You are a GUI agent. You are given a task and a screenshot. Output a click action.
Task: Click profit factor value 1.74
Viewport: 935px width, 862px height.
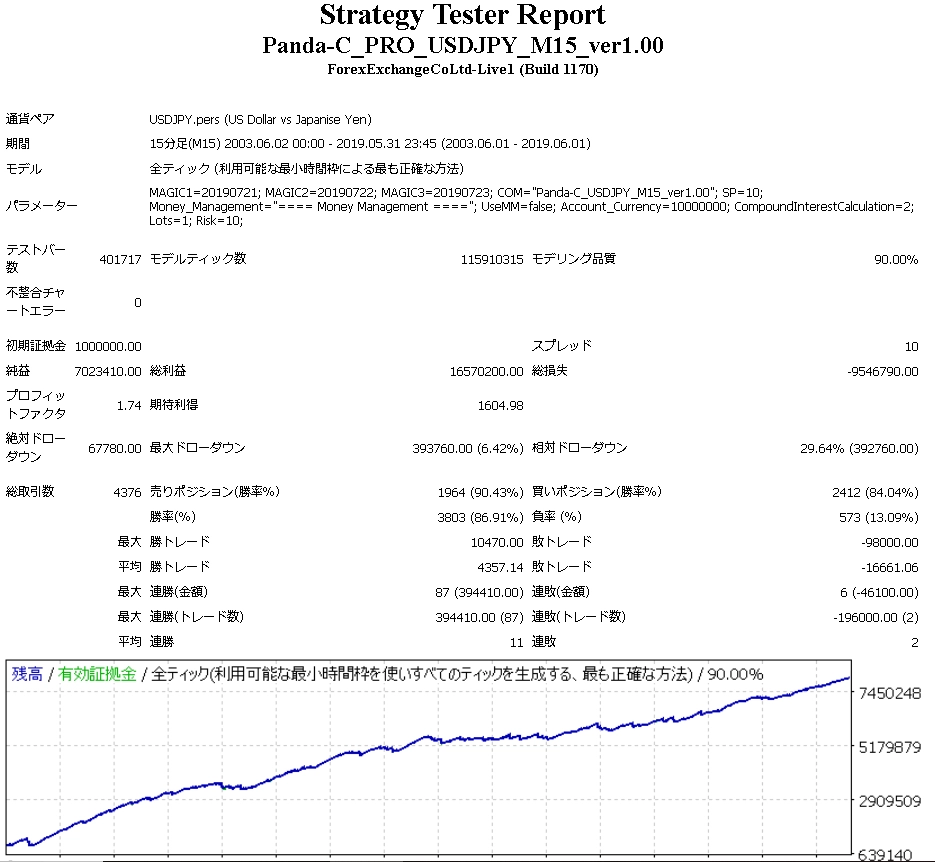point(129,405)
